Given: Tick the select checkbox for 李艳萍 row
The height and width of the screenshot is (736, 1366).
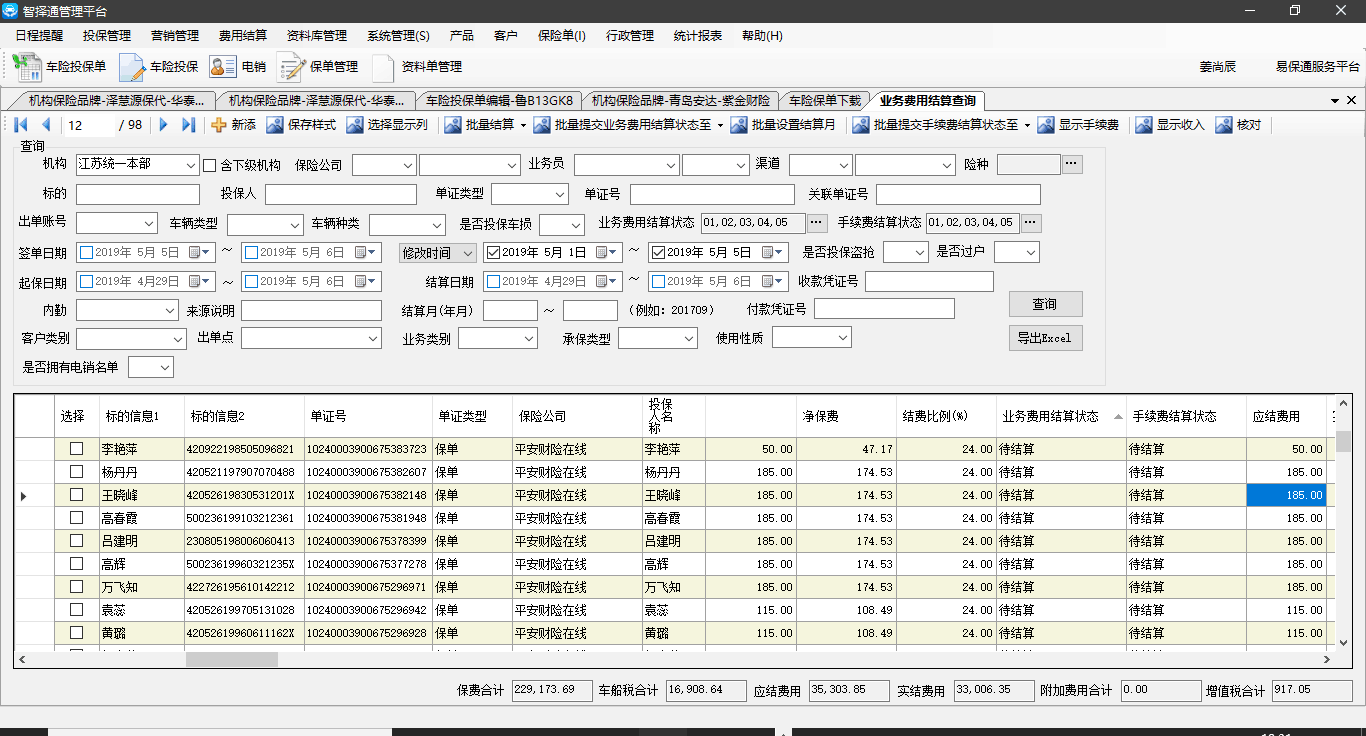Looking at the screenshot, I should point(76,449).
